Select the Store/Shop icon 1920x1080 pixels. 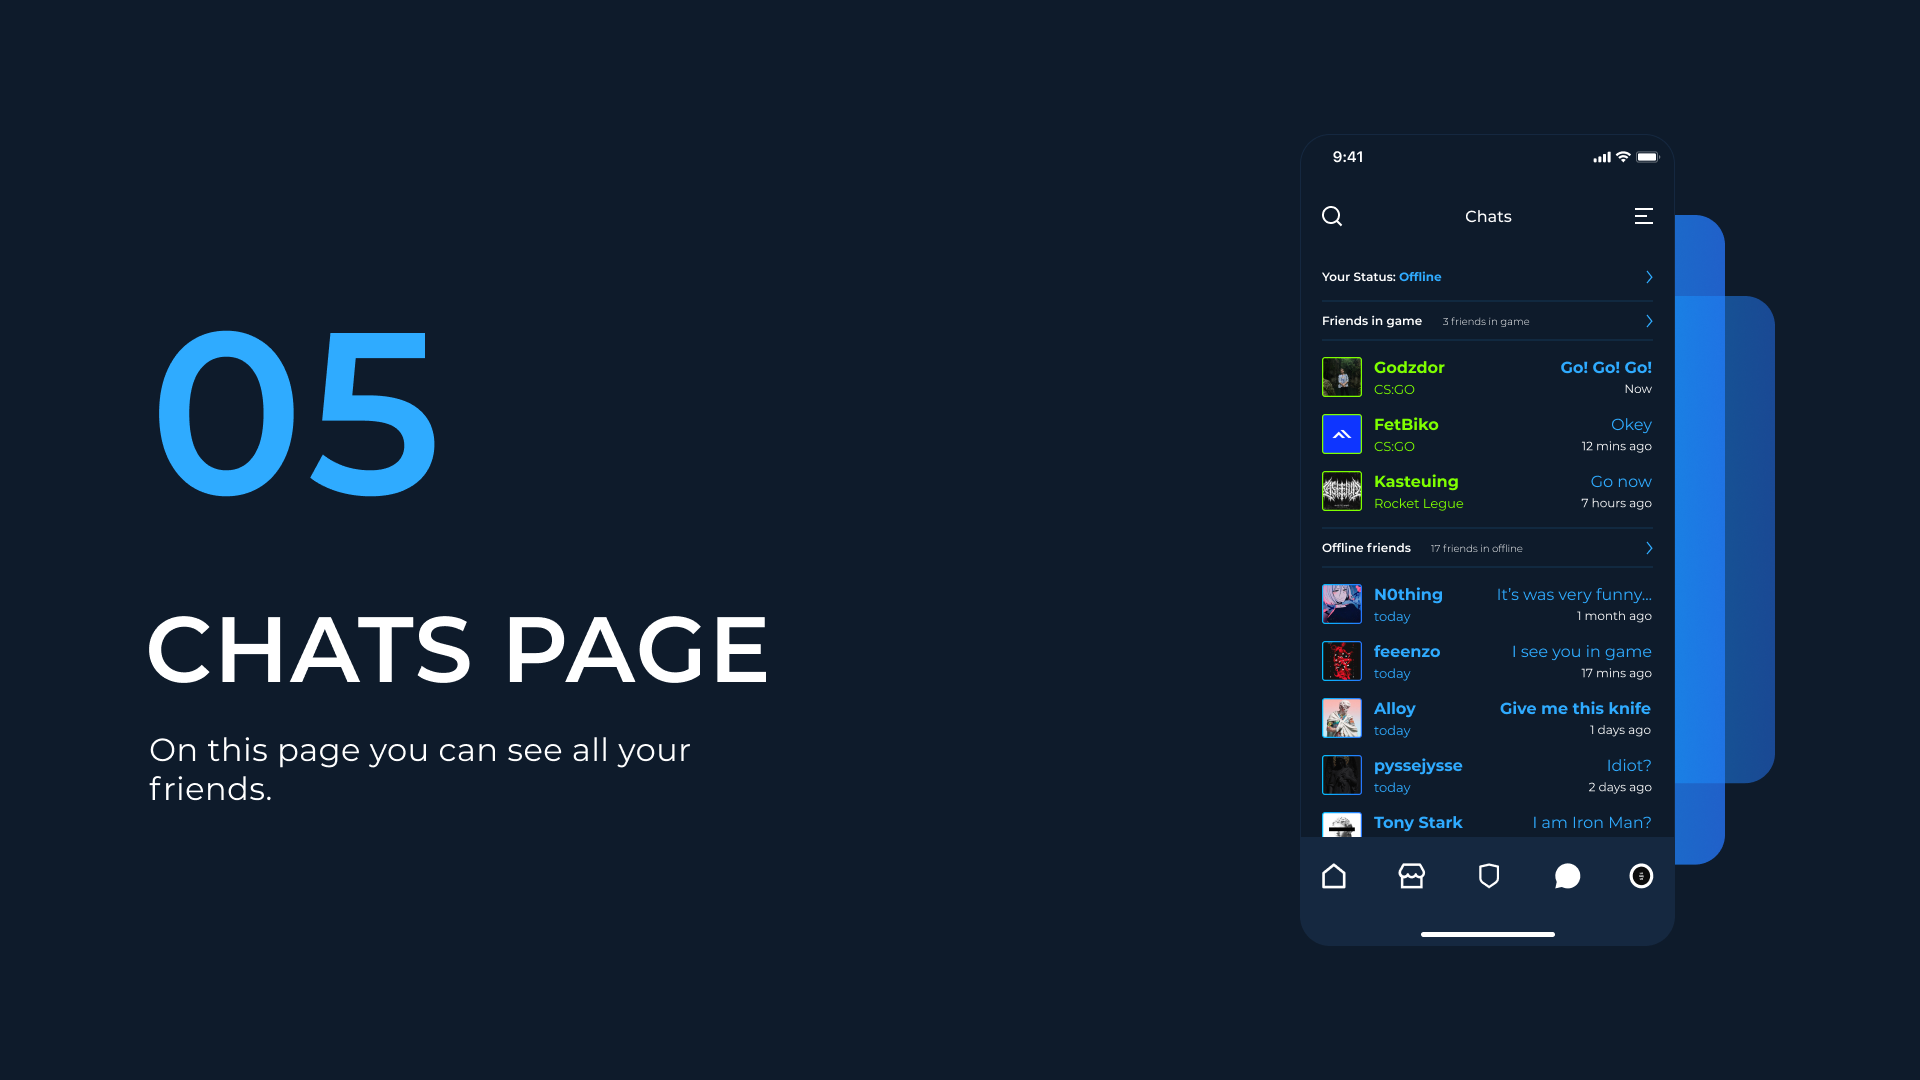pyautogui.click(x=1411, y=876)
